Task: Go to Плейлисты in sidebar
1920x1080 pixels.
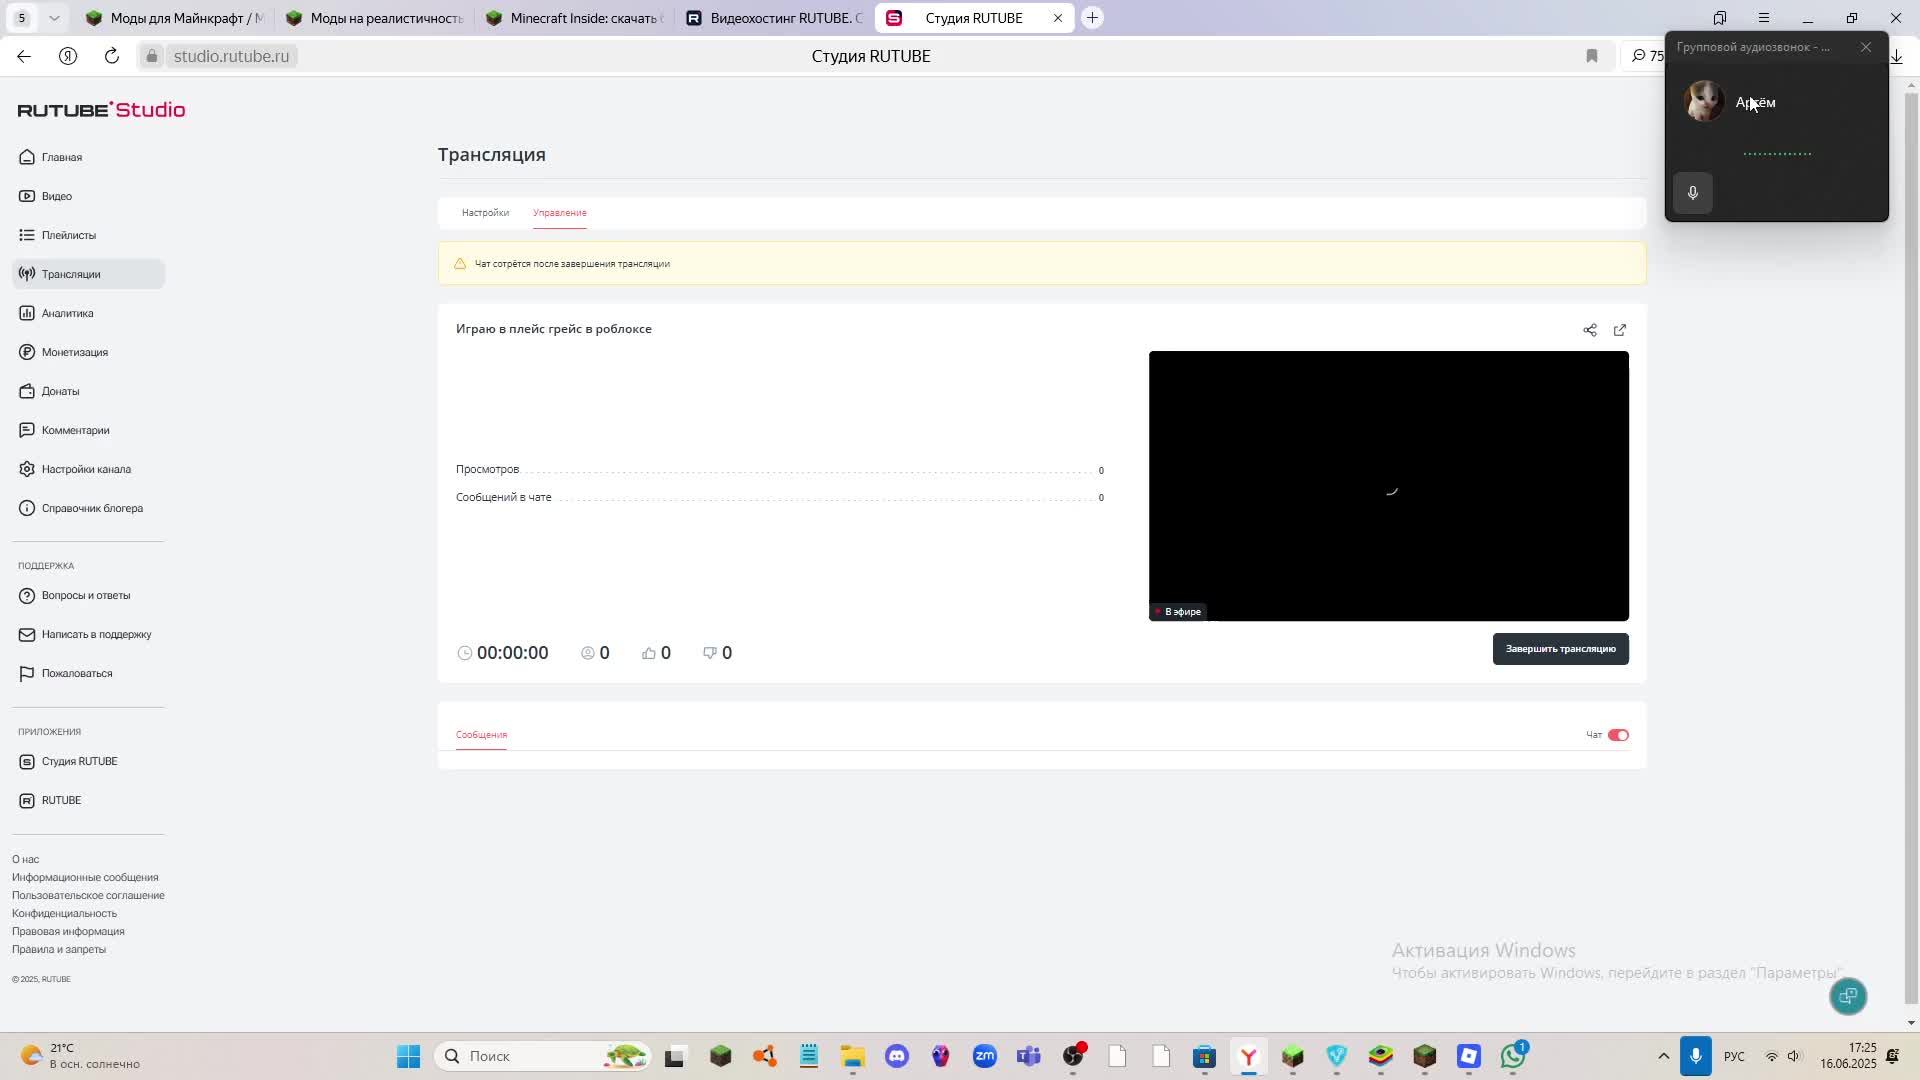Action: coord(68,235)
